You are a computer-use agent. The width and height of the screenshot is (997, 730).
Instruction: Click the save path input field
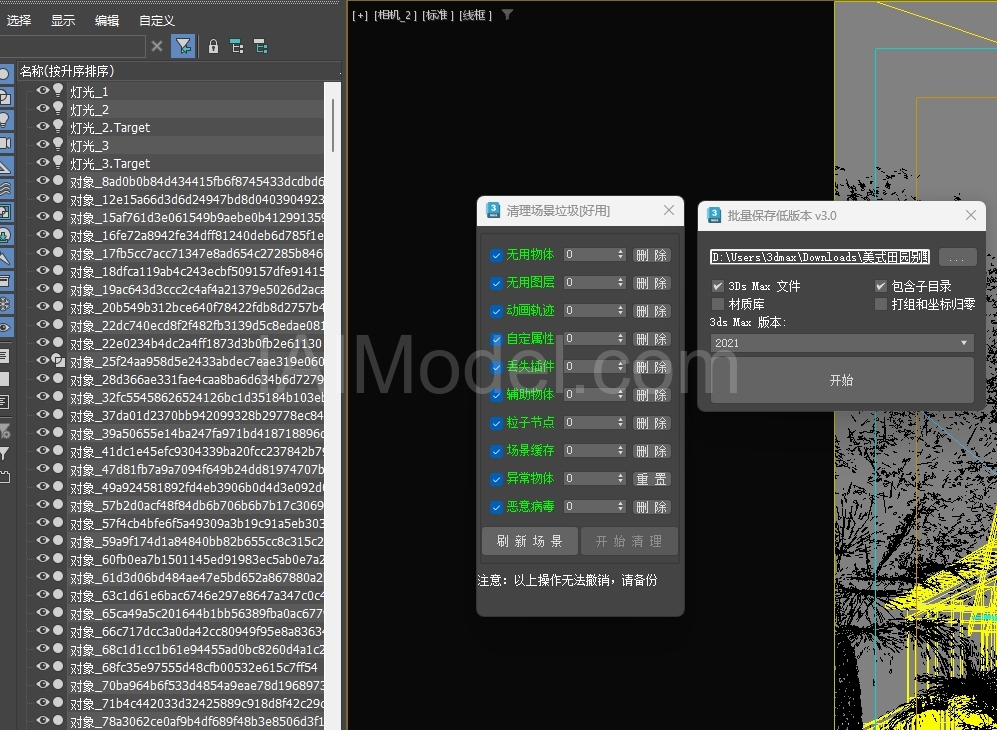pos(821,258)
